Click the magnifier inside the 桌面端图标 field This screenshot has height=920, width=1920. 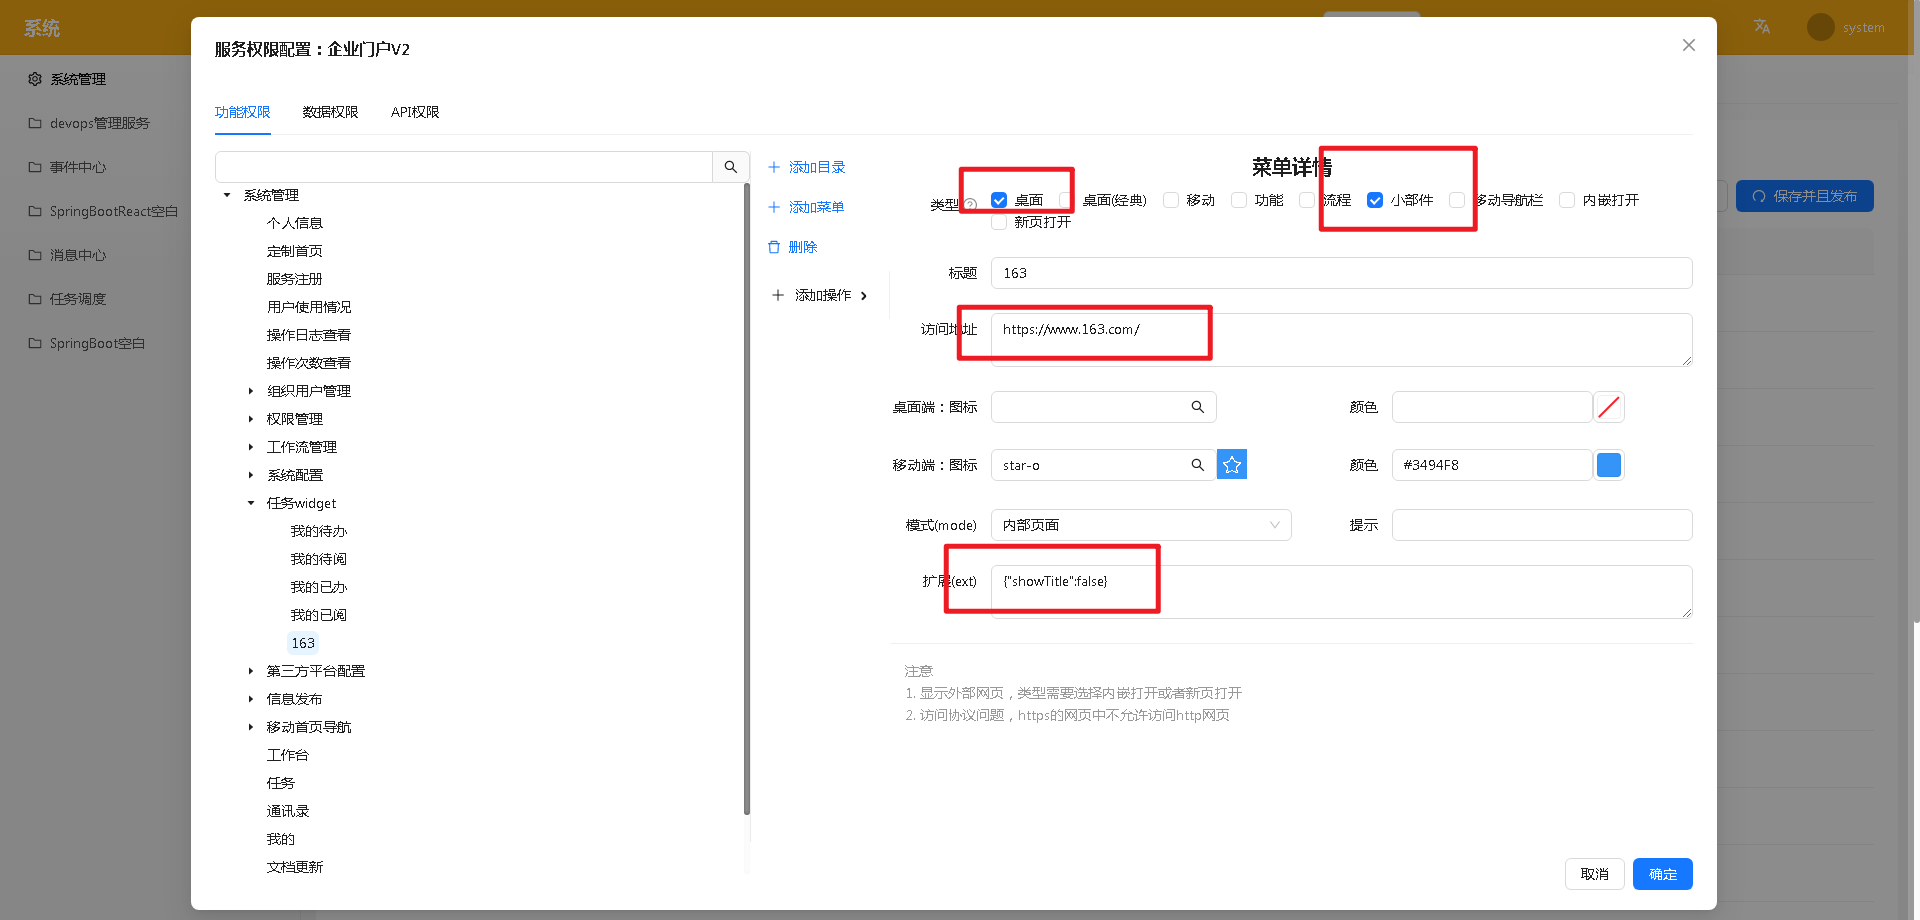tap(1197, 407)
